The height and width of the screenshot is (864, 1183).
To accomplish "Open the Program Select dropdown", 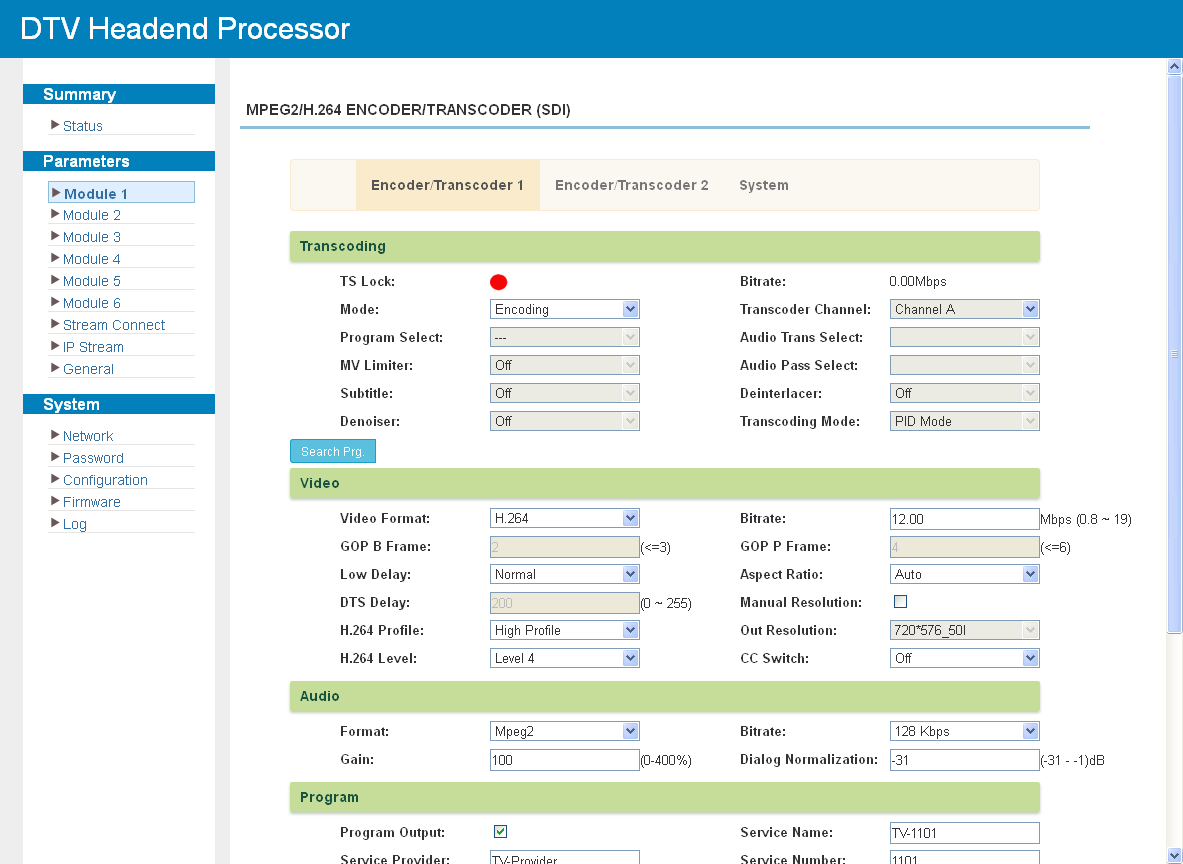I will [x=564, y=337].
